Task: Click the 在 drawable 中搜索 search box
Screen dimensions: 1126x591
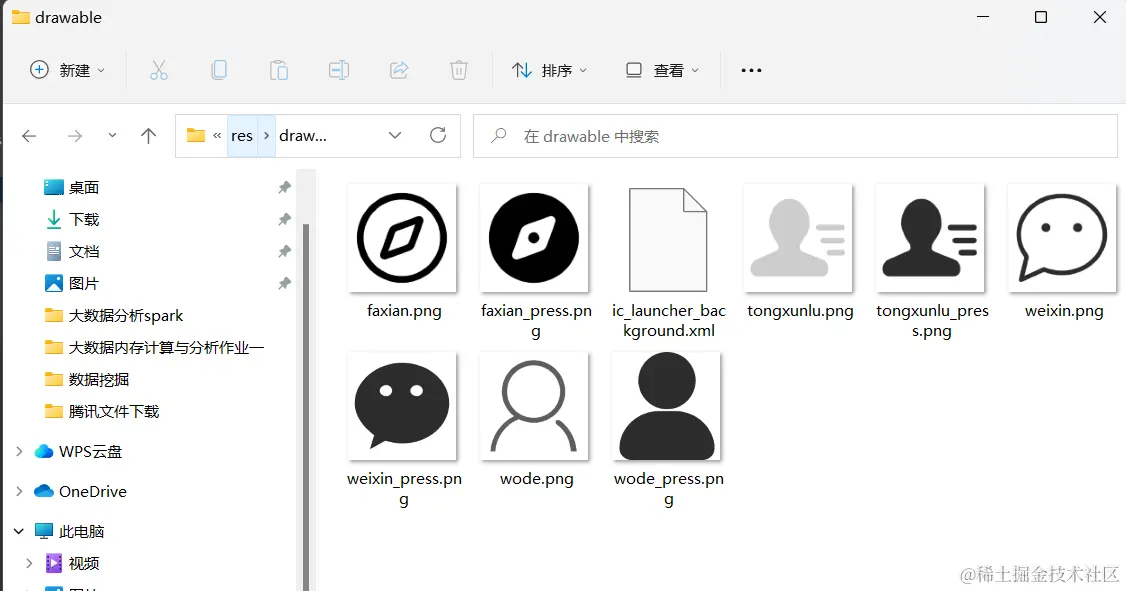Action: pyautogui.click(x=795, y=136)
